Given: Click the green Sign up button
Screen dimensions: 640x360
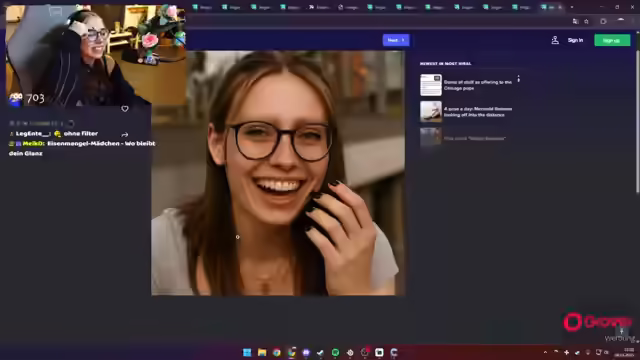Looking at the screenshot, I should point(612,40).
